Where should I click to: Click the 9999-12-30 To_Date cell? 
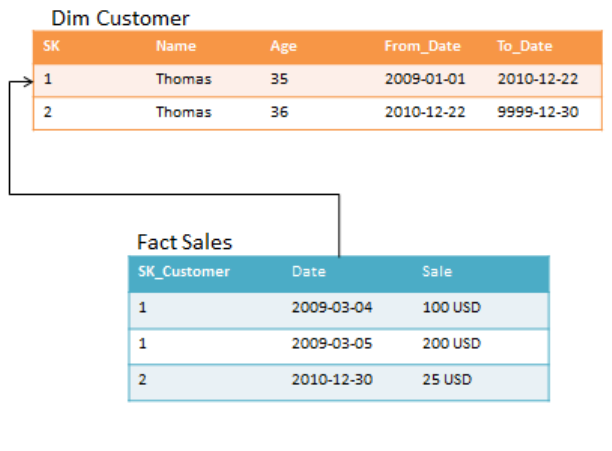(x=537, y=112)
